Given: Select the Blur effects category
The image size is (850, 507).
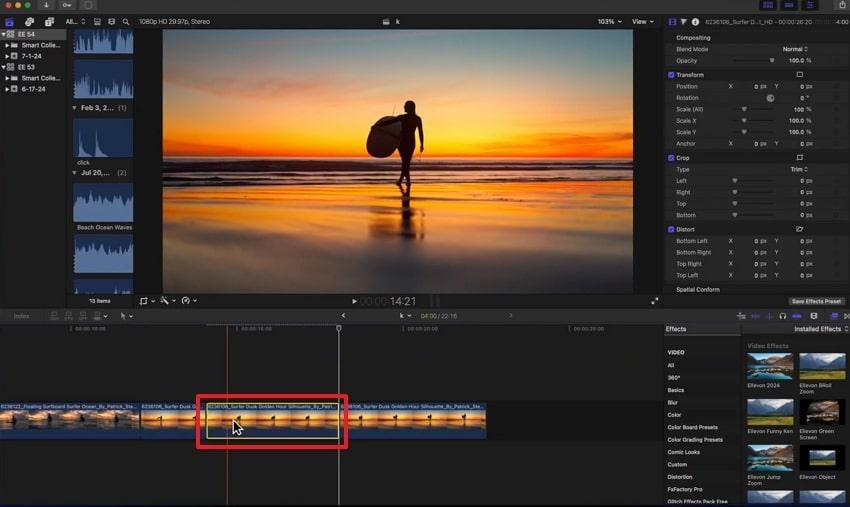Looking at the screenshot, I should (x=673, y=403).
